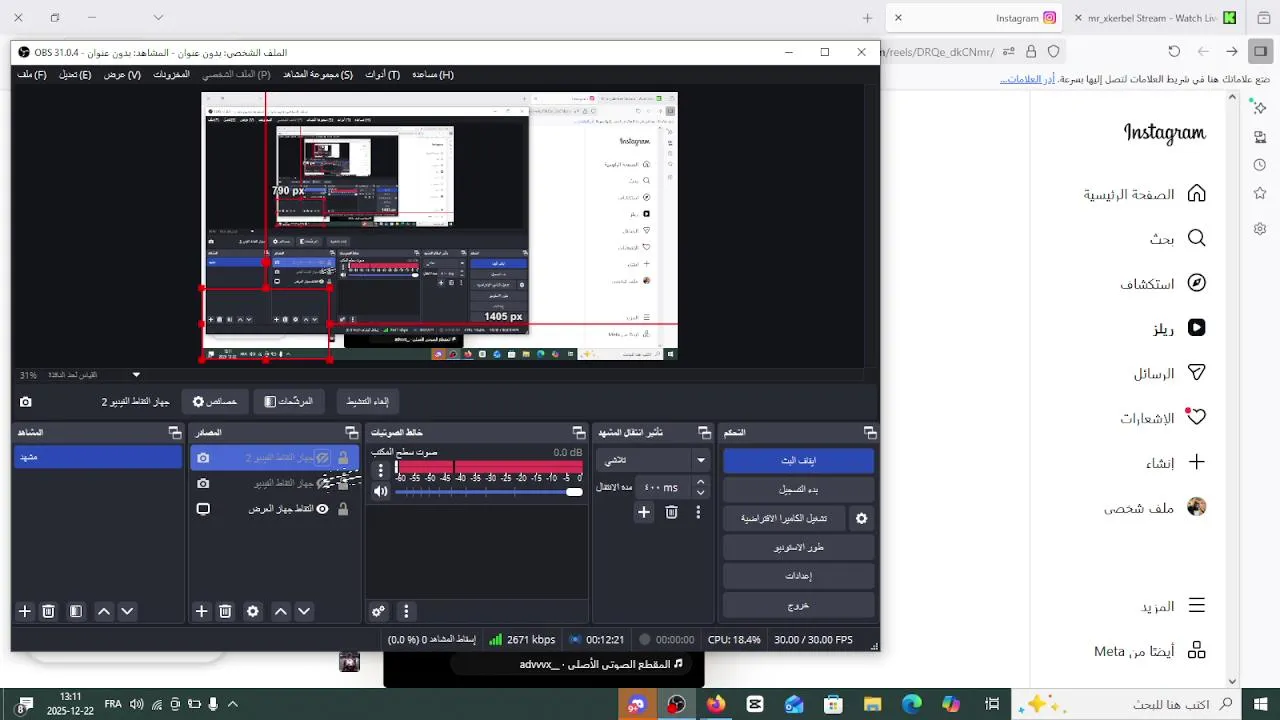This screenshot has width=1280, height=720.
Task: Open Microsoft Edge from the taskbar
Action: click(912, 704)
